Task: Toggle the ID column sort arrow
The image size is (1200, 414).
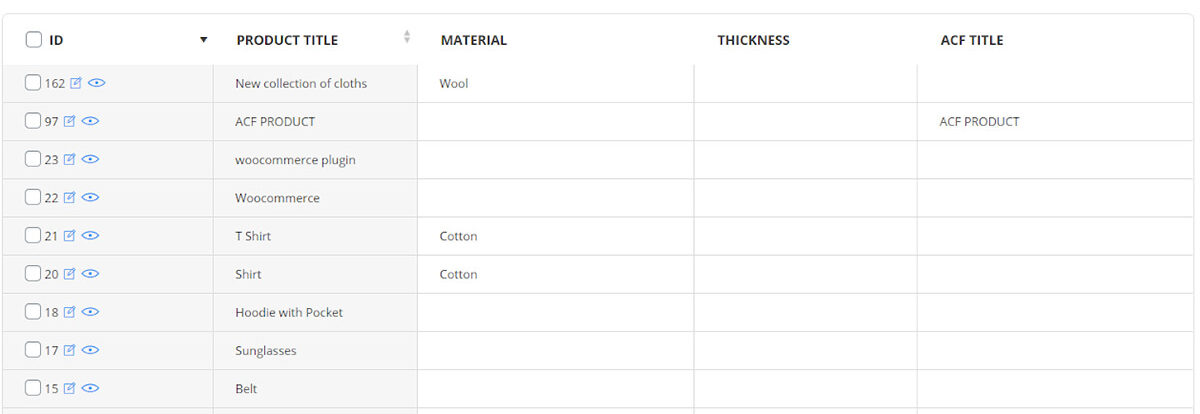Action: pos(204,40)
